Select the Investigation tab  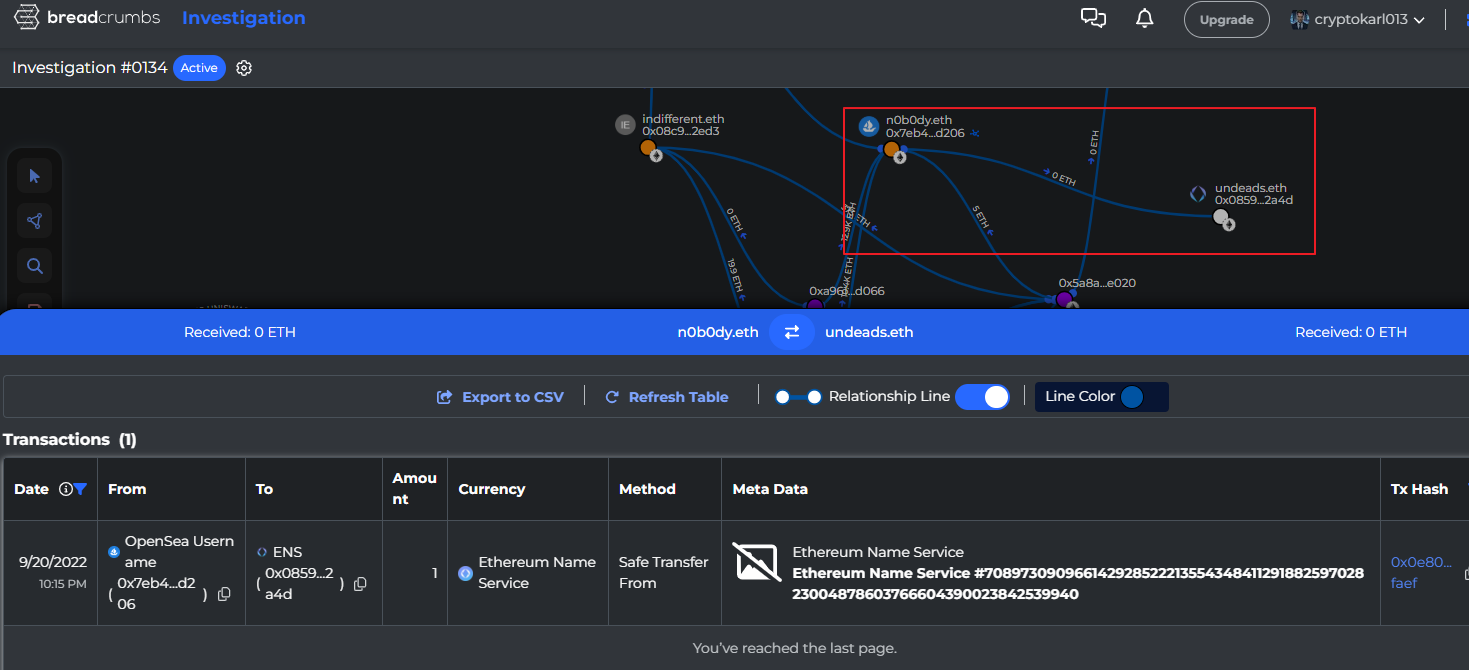pos(243,17)
